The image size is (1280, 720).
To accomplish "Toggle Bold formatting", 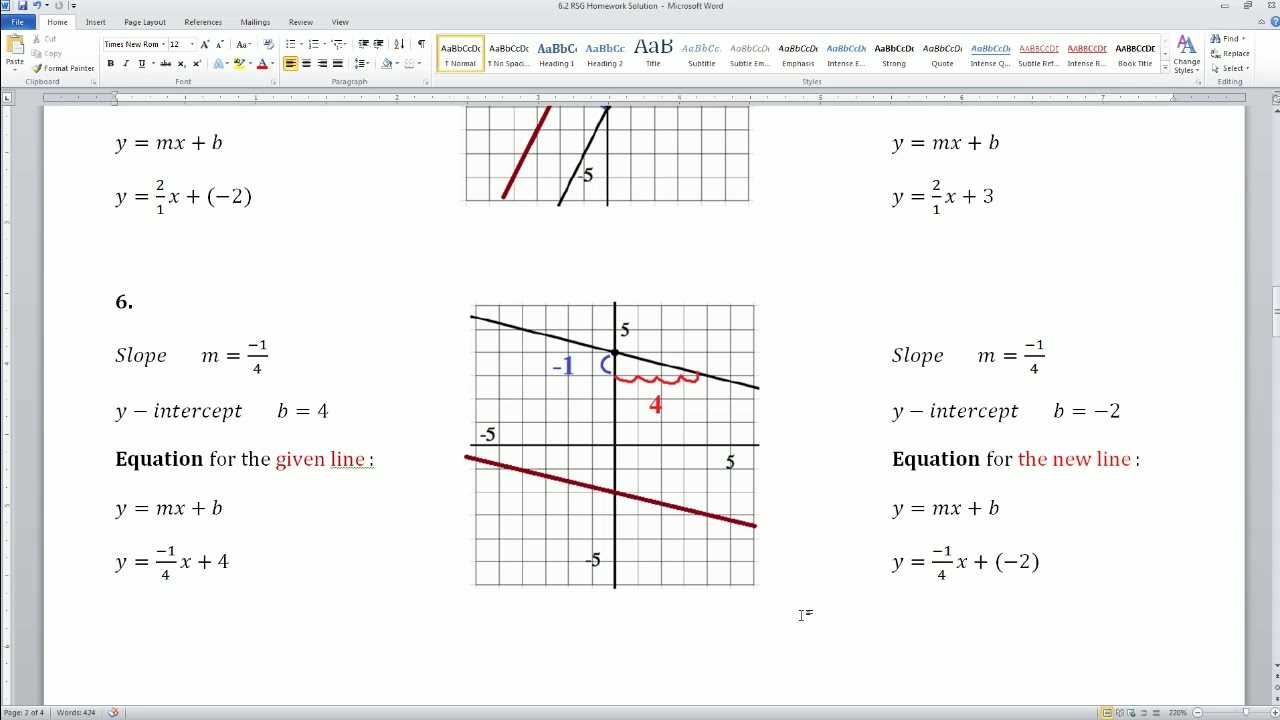I will pos(110,64).
